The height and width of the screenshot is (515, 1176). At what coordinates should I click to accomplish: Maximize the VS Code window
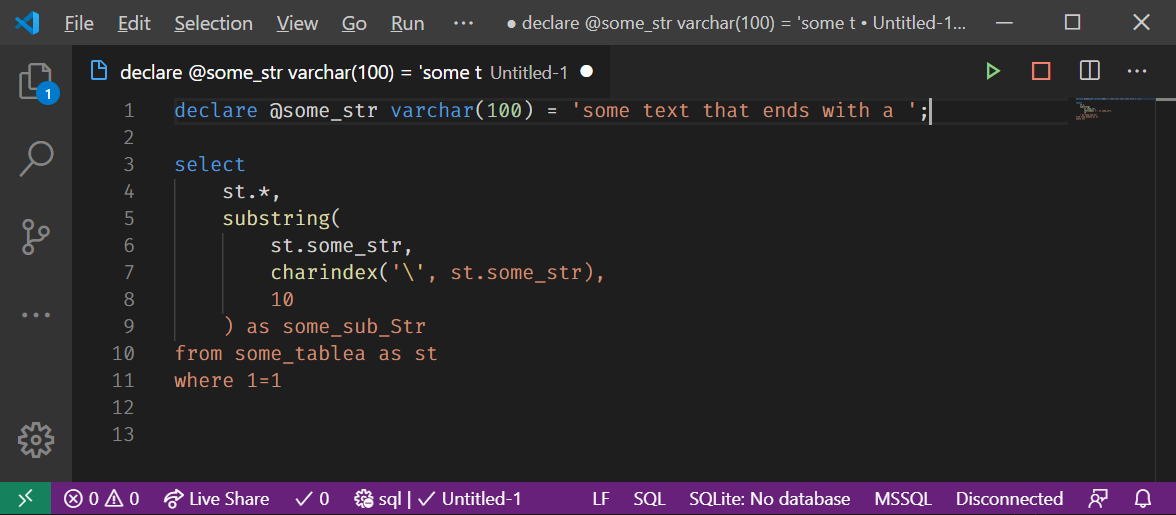(x=1072, y=22)
